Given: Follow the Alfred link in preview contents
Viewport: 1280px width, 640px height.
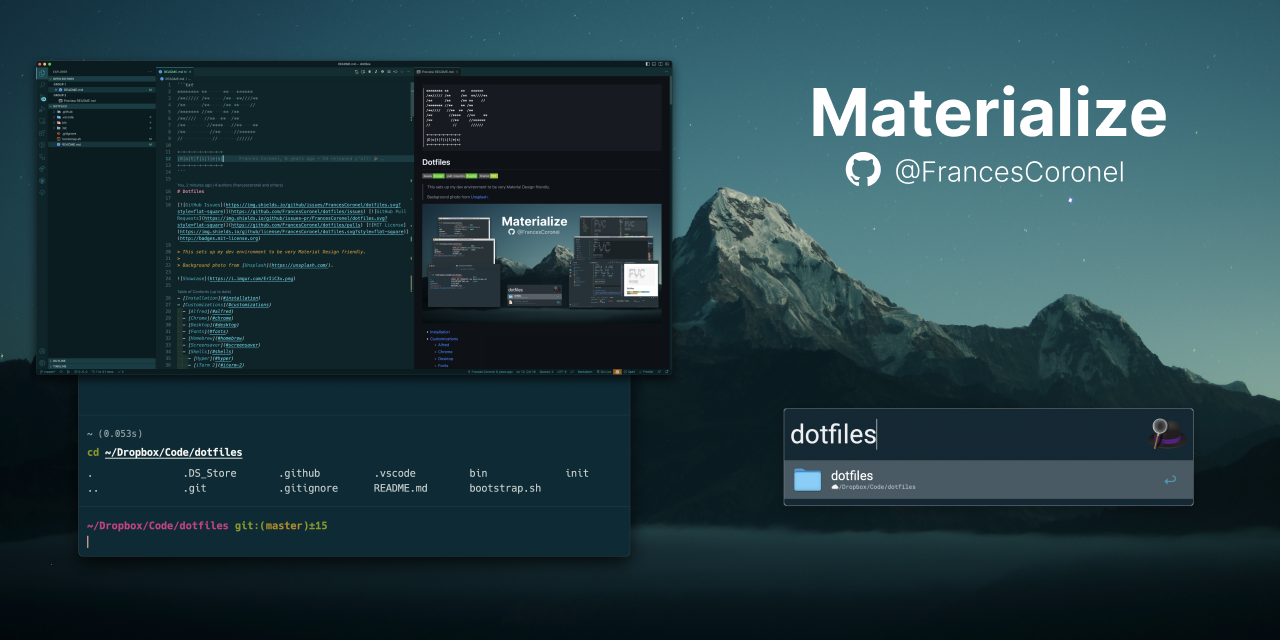Looking at the screenshot, I should [443, 345].
